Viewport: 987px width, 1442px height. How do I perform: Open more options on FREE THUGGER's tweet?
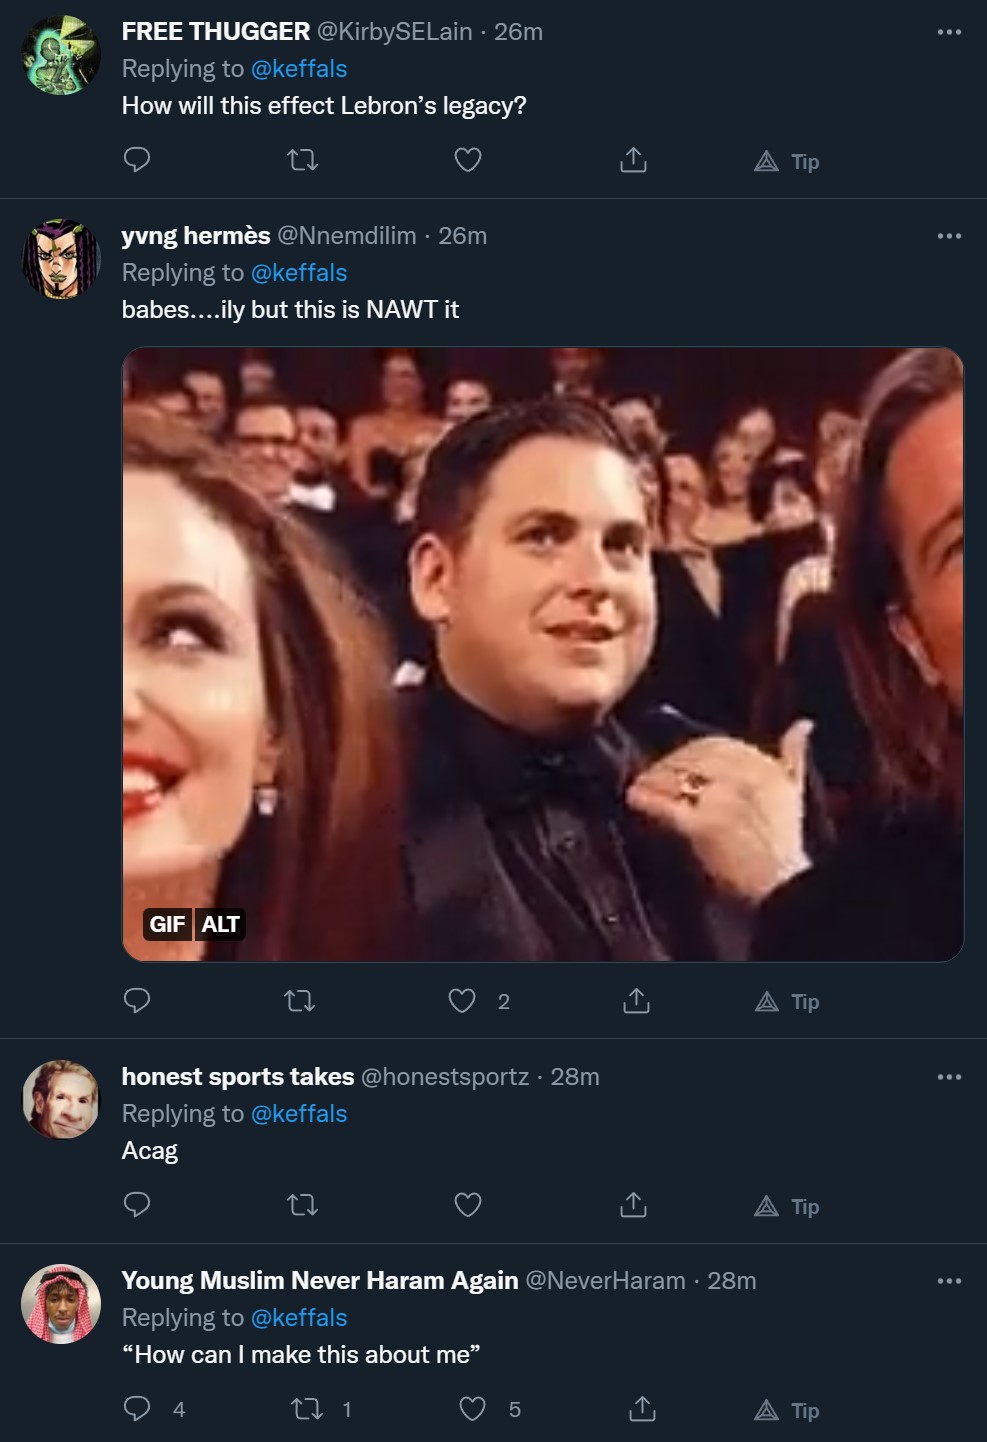pos(949,32)
